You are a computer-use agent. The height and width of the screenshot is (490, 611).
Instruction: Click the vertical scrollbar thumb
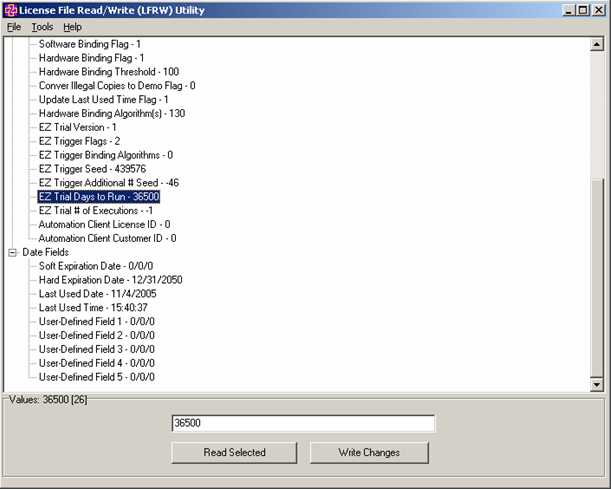(597, 278)
